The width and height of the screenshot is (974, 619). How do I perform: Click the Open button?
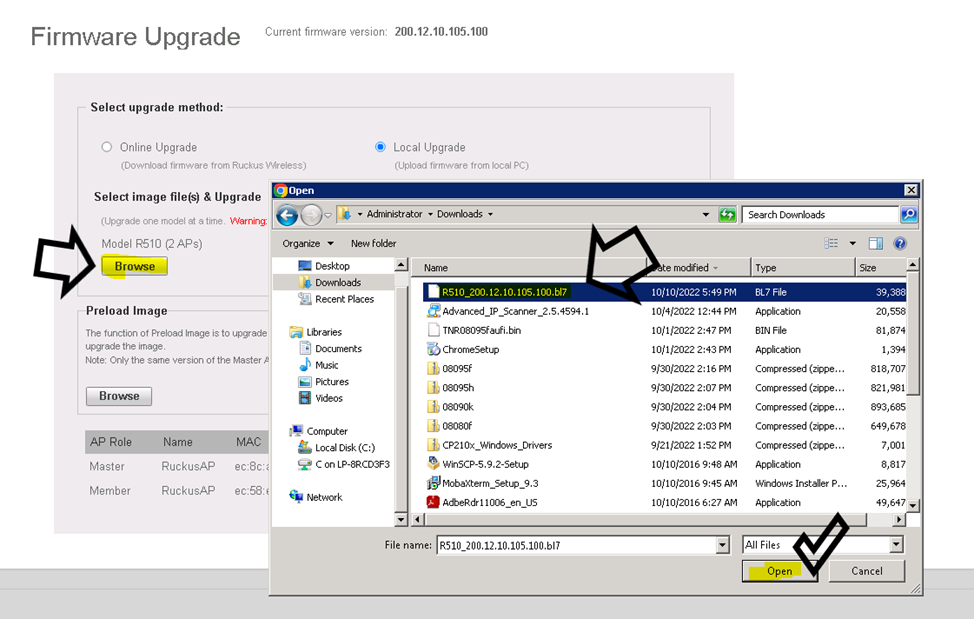(778, 571)
